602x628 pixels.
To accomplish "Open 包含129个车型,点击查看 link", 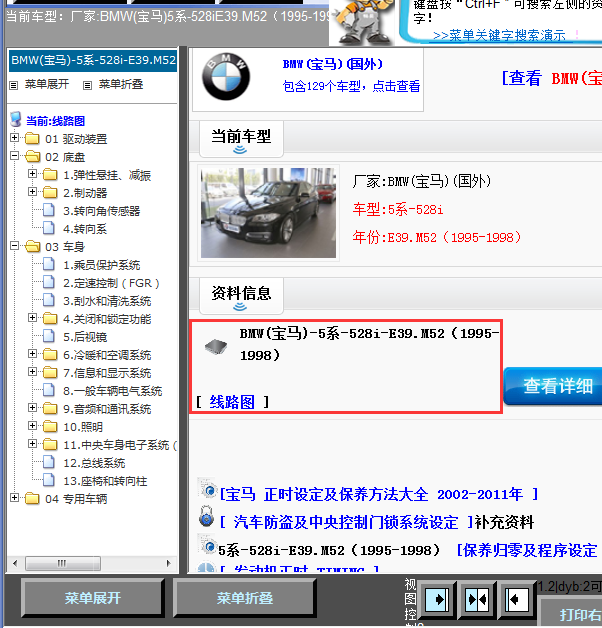I will 351,86.
